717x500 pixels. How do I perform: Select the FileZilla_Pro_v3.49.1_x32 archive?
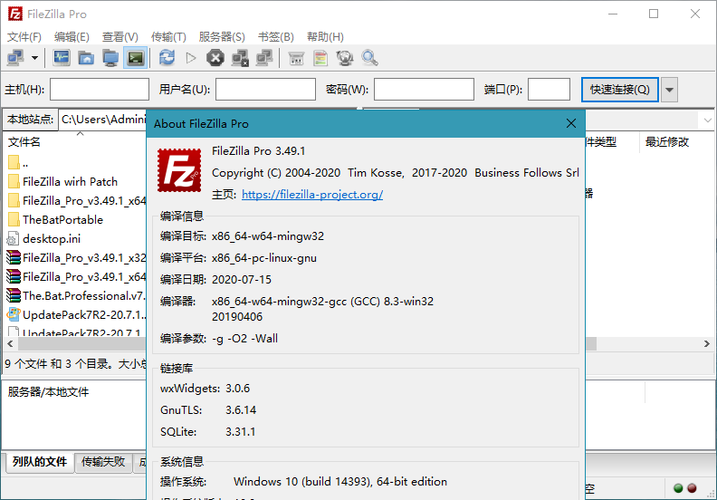pyautogui.click(x=76, y=258)
